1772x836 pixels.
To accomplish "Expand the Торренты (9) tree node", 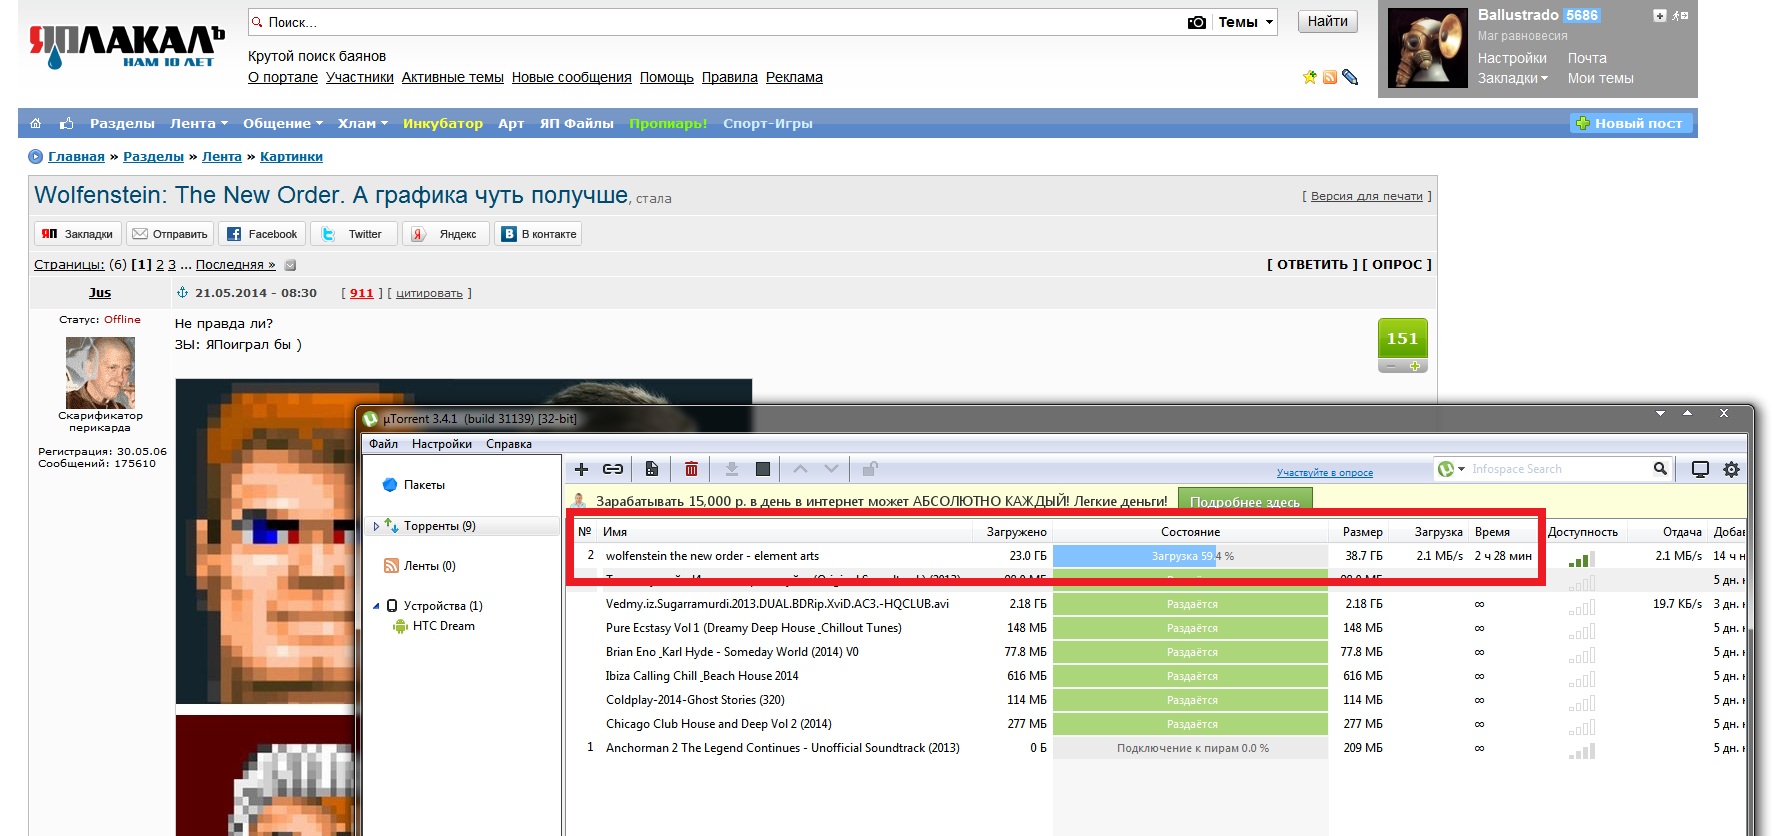I will click(376, 526).
